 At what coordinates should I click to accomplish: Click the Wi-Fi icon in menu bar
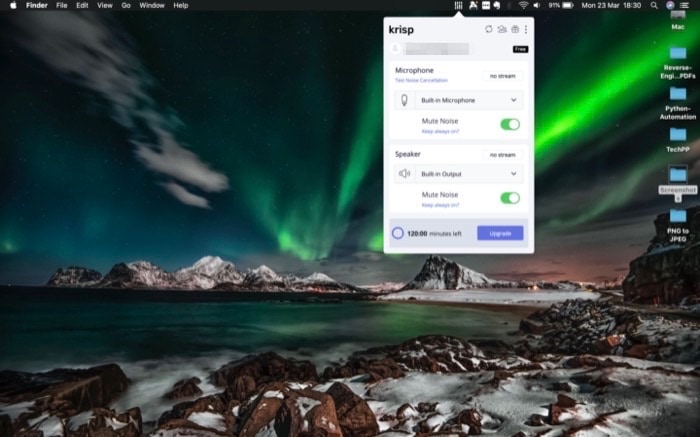pos(523,5)
